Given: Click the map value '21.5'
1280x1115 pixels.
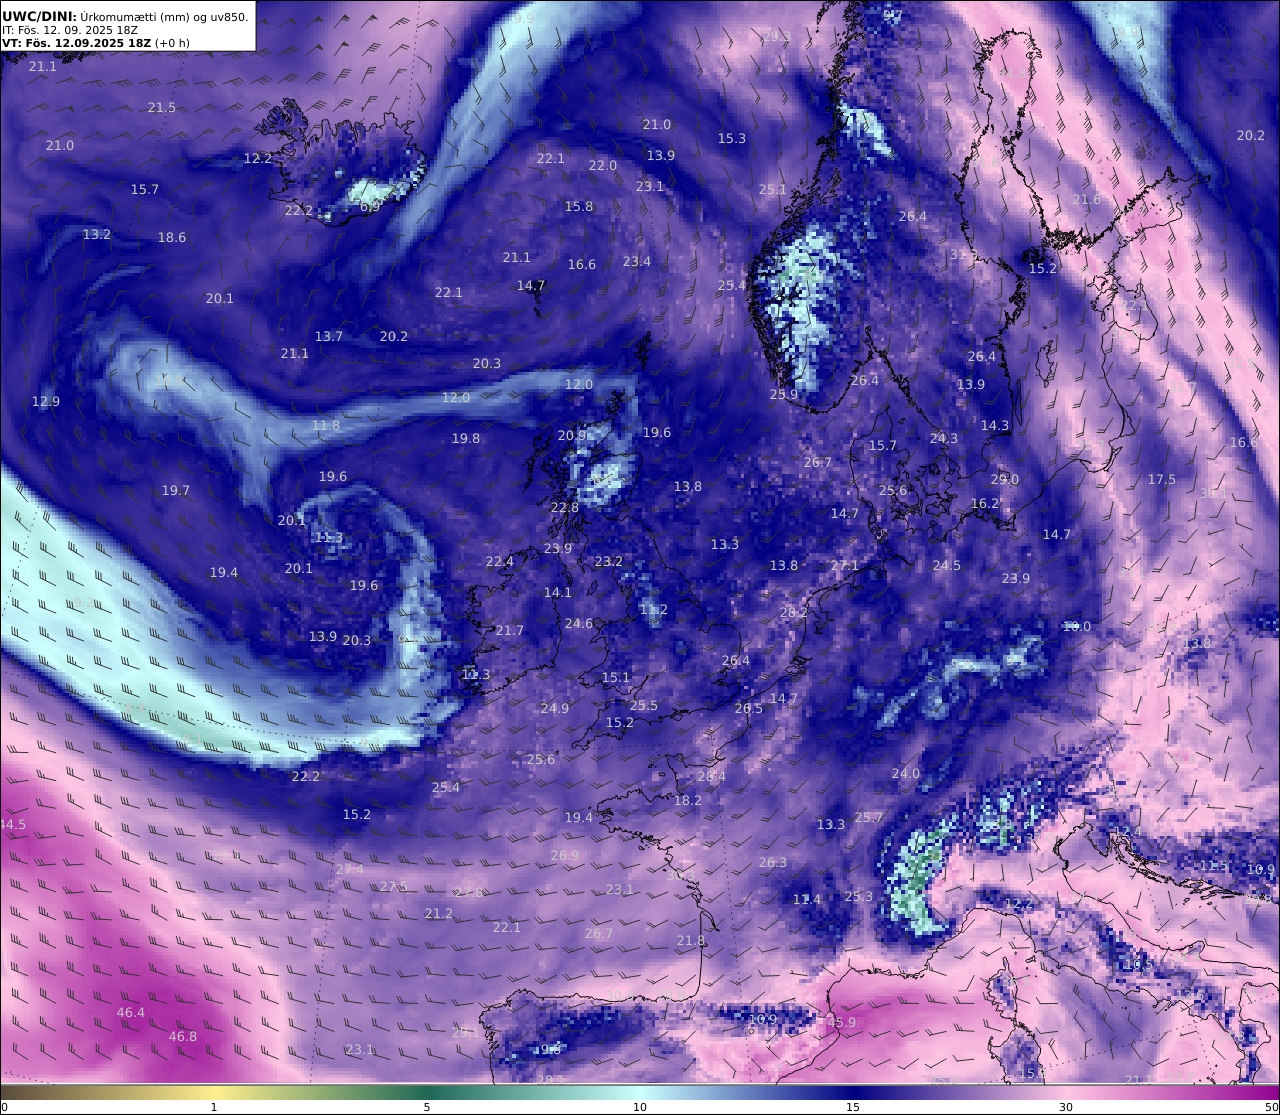Looking at the screenshot, I should tap(162, 107).
